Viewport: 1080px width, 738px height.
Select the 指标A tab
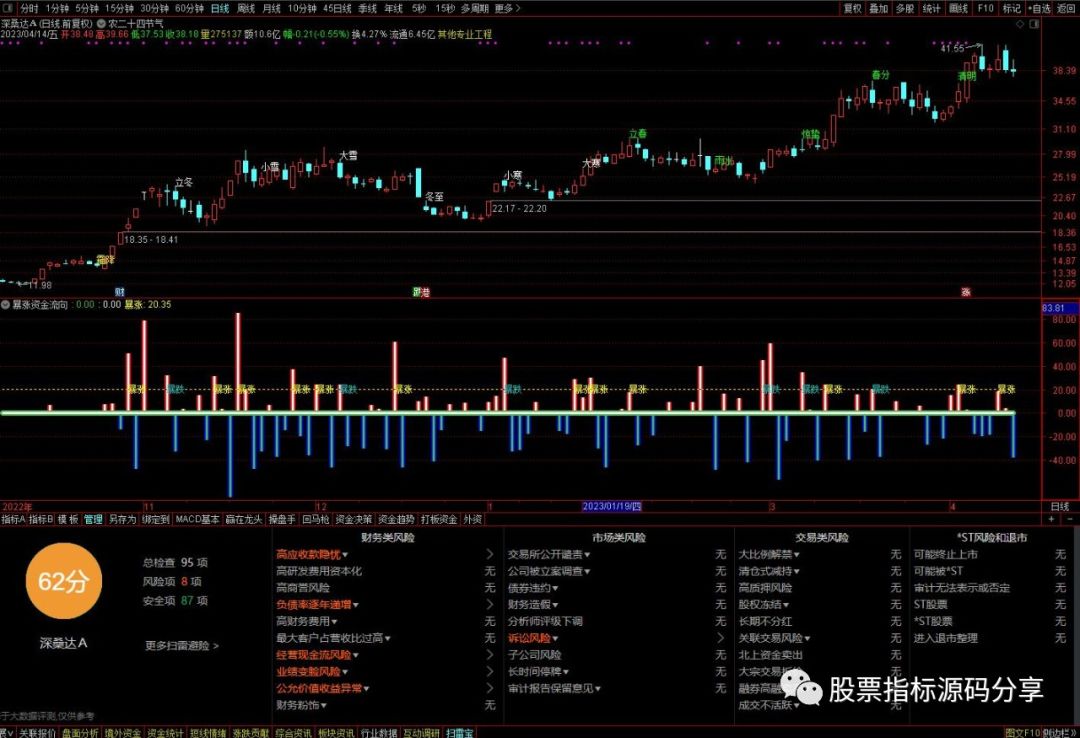[13, 520]
